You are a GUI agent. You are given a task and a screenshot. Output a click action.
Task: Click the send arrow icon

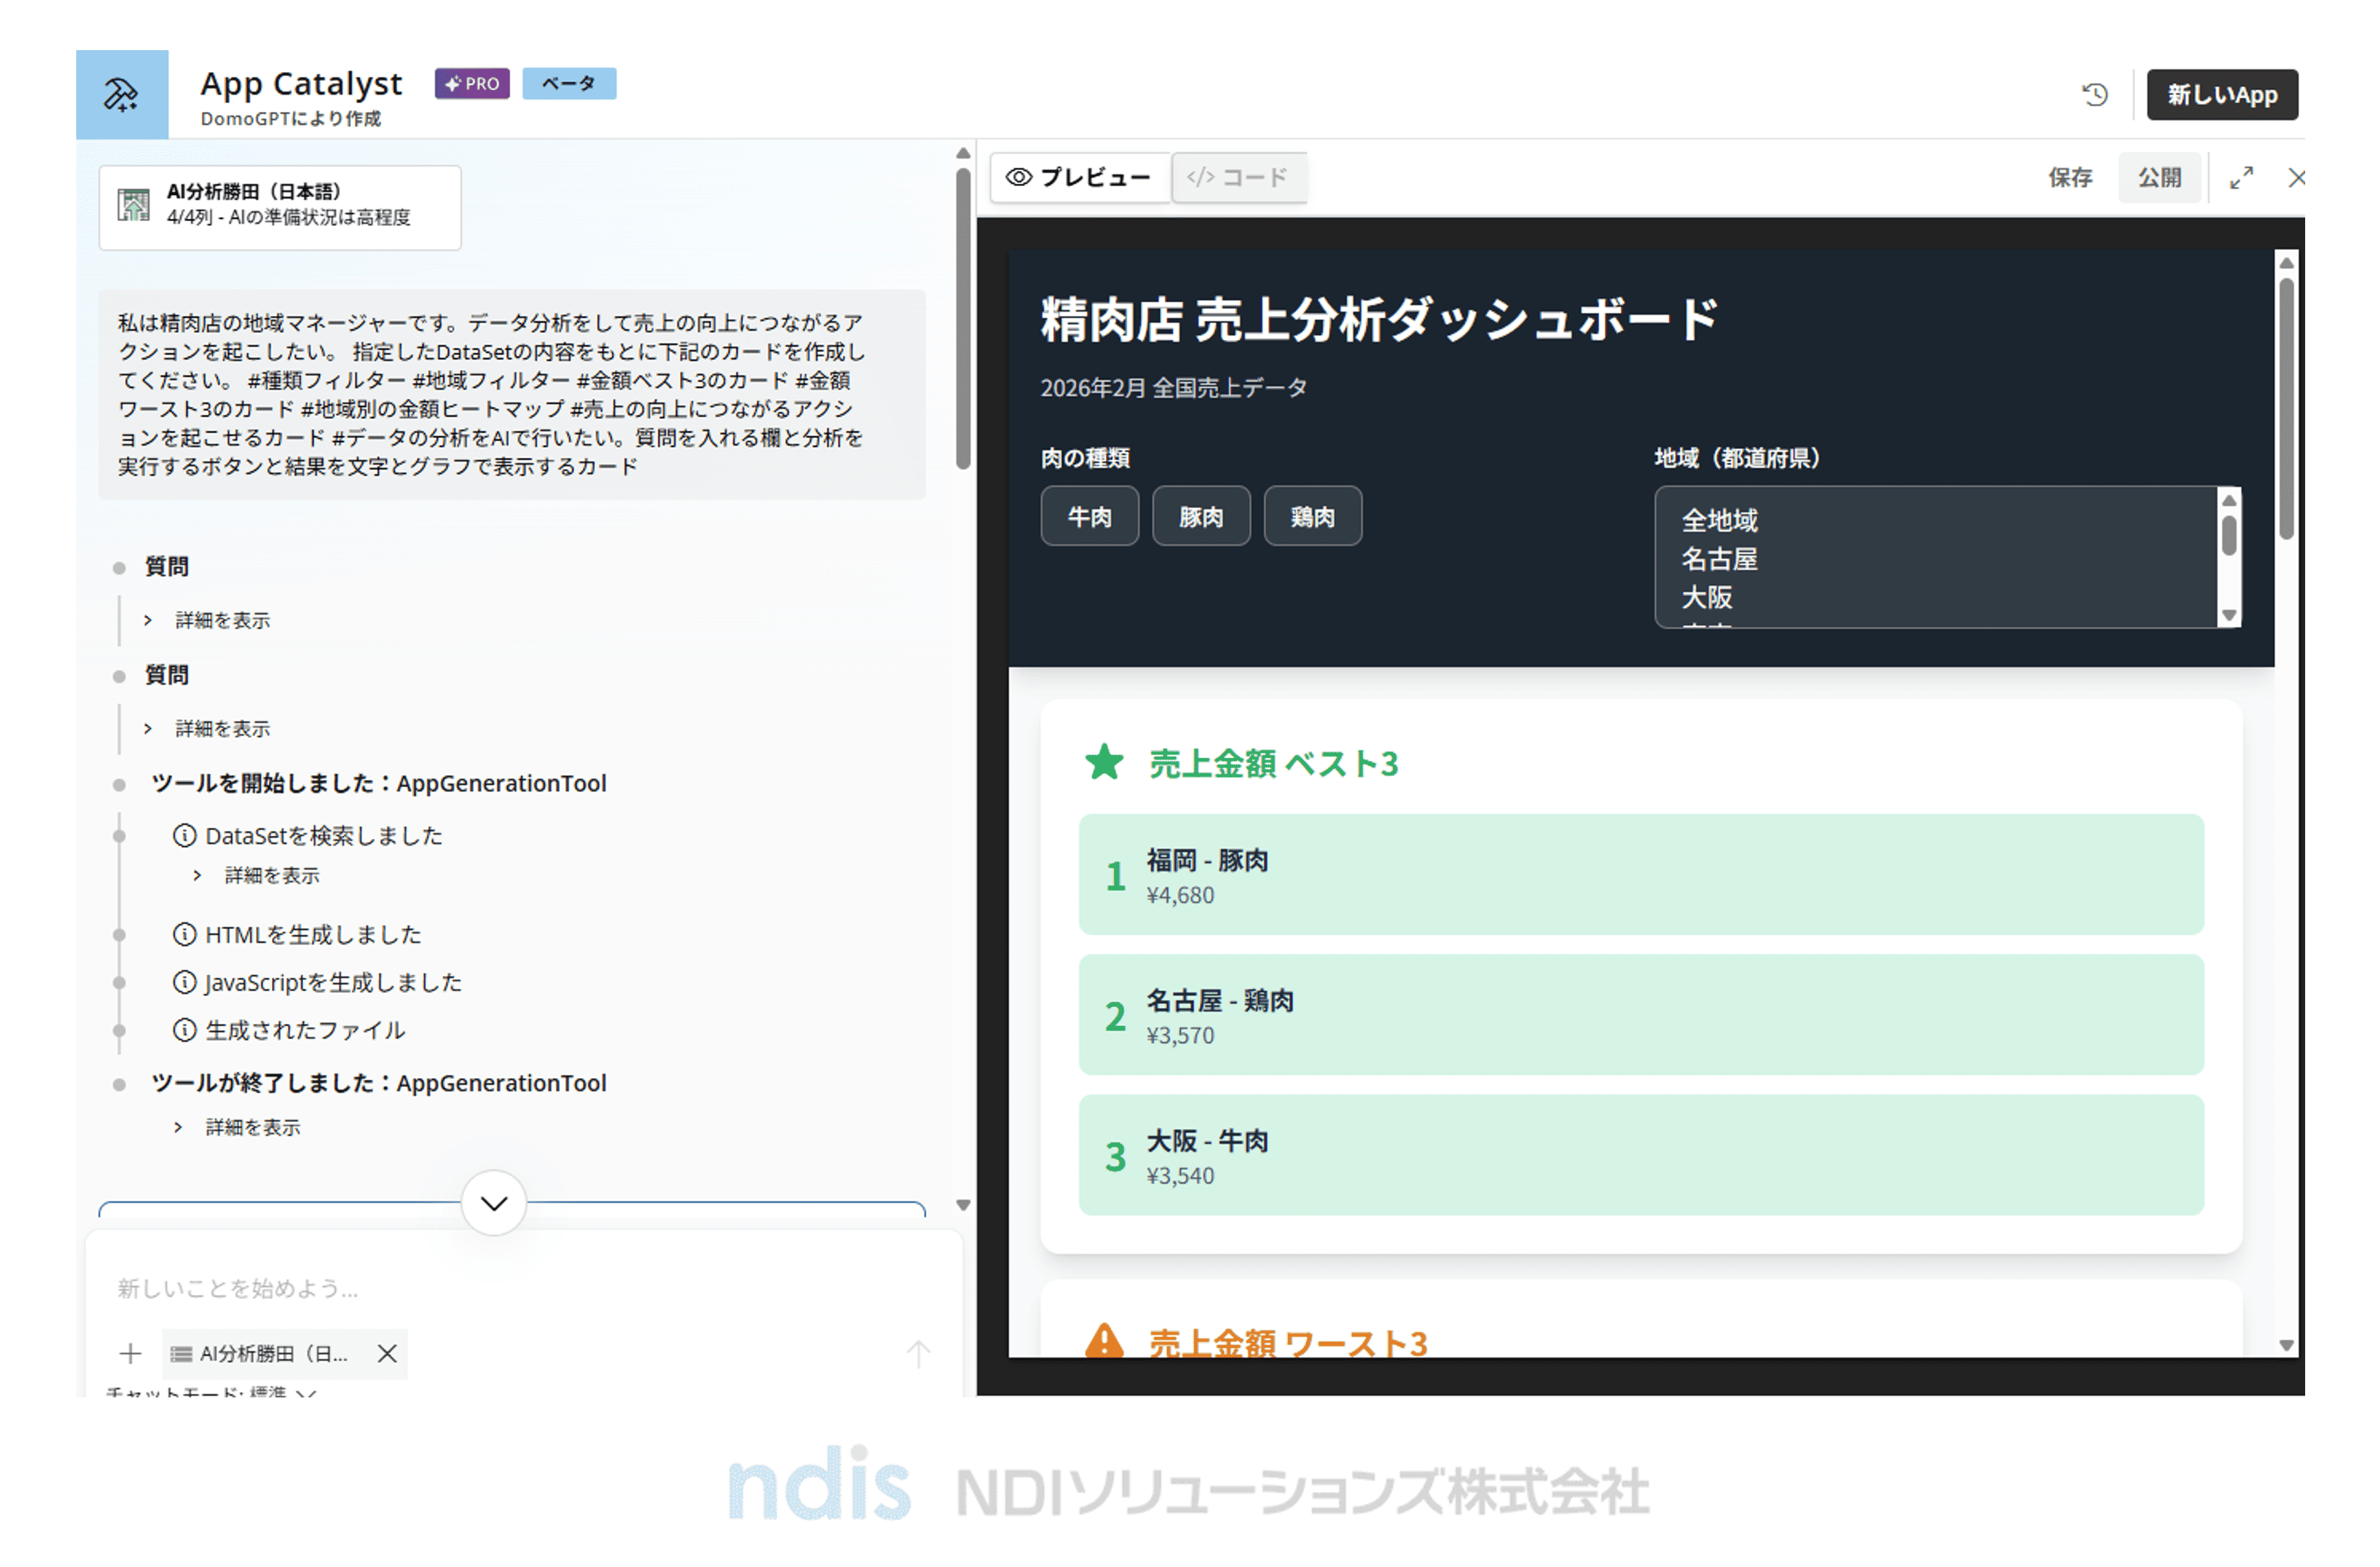(918, 1354)
